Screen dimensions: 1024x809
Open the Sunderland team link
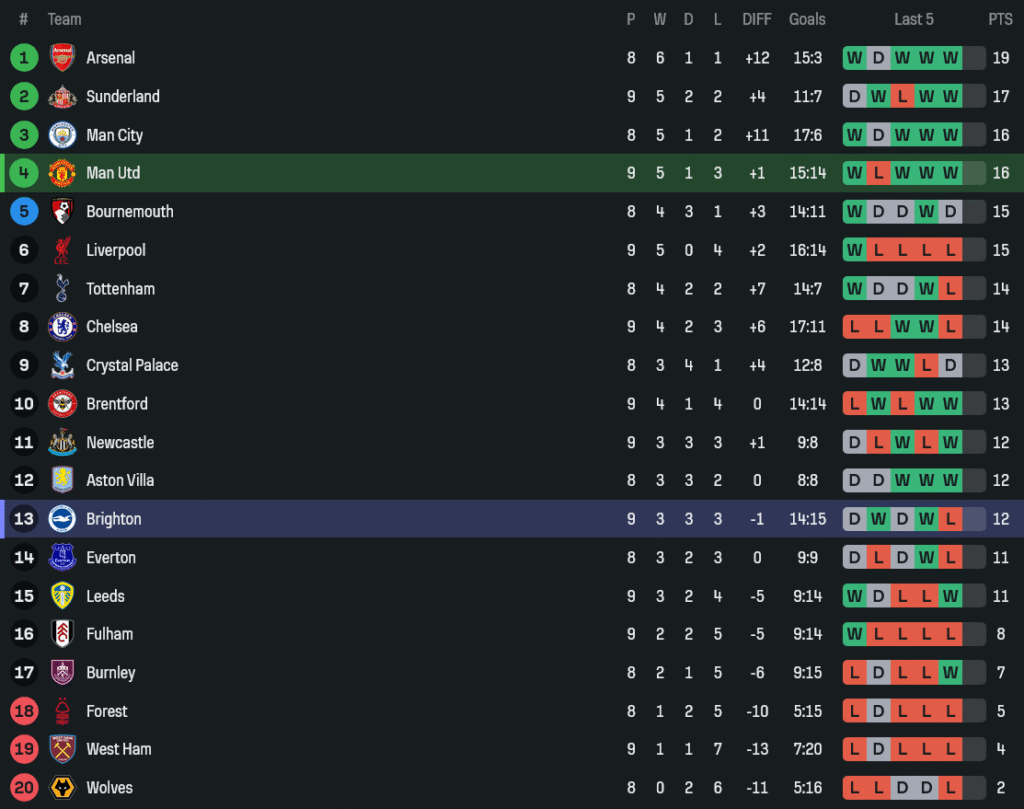[x=123, y=96]
